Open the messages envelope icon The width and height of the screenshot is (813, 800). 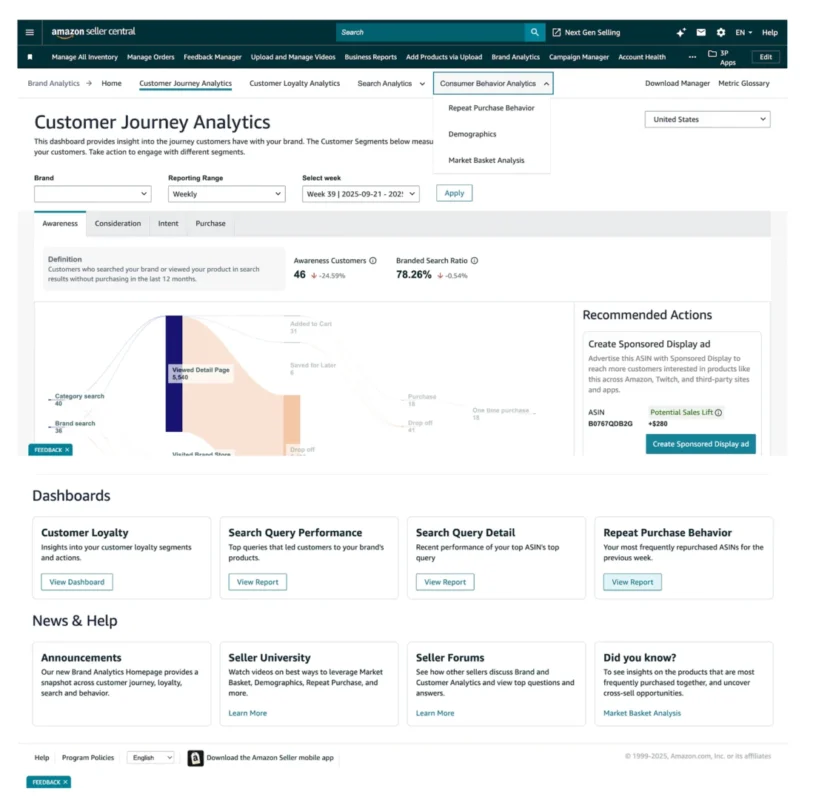pos(700,31)
